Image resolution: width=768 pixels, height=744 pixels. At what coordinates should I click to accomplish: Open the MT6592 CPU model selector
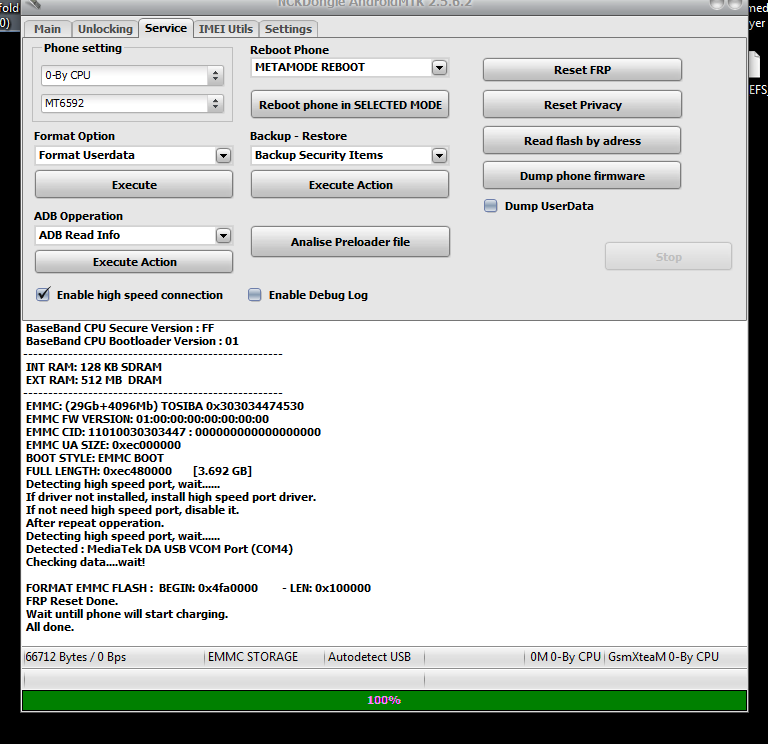(132, 103)
